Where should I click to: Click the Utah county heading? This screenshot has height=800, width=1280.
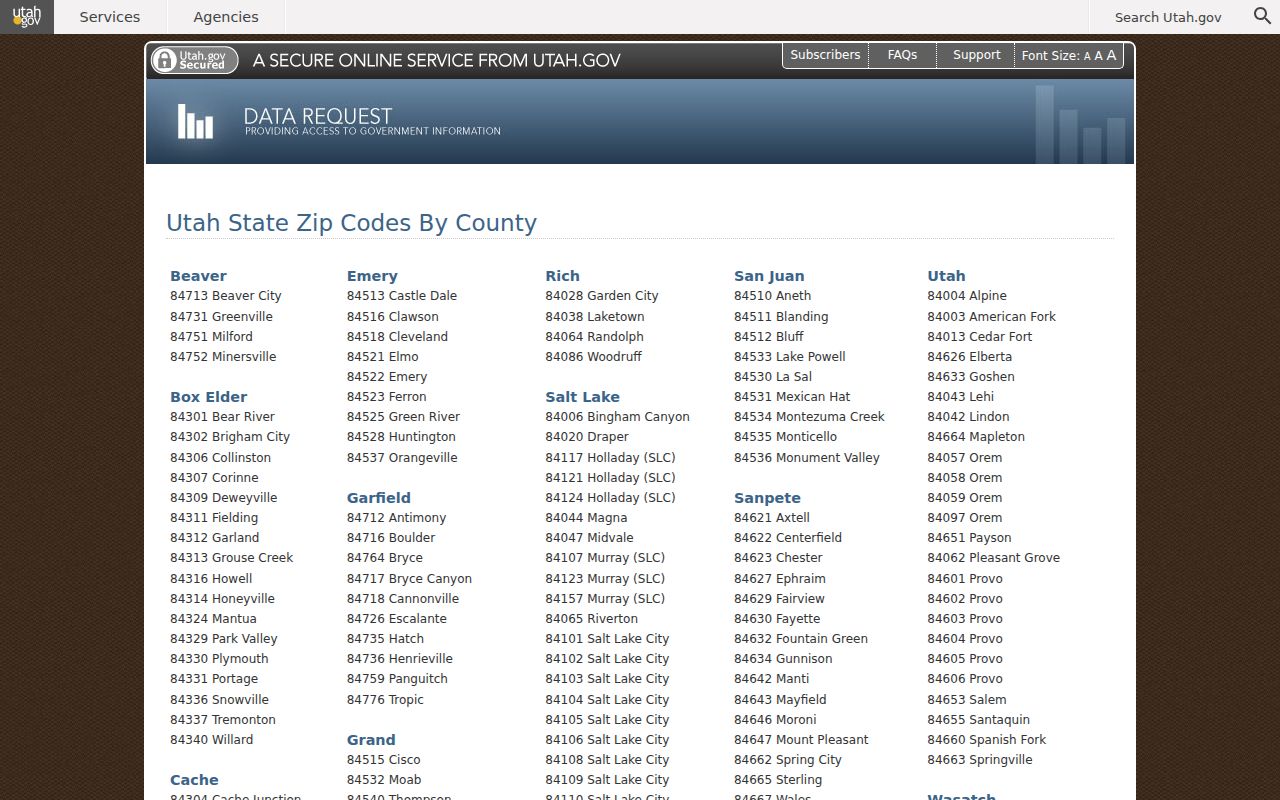946,276
